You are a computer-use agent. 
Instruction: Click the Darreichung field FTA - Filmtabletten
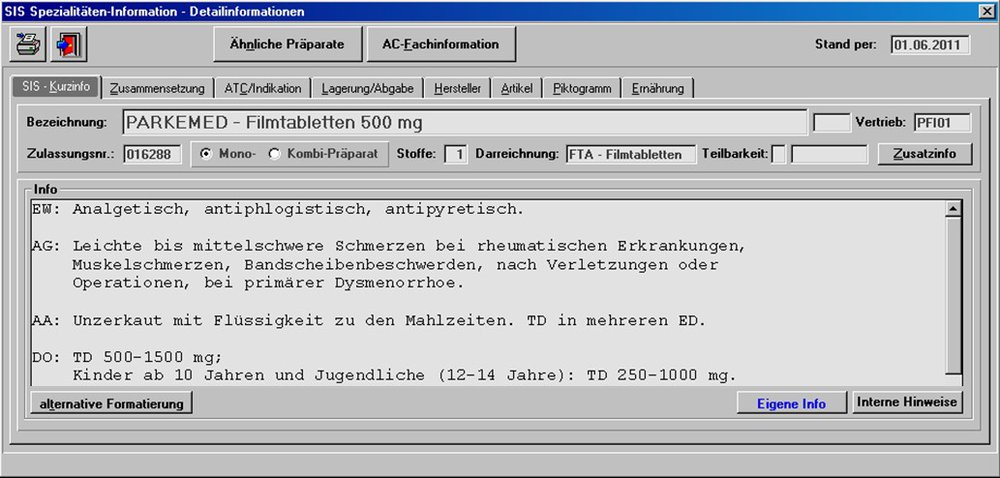[x=631, y=154]
